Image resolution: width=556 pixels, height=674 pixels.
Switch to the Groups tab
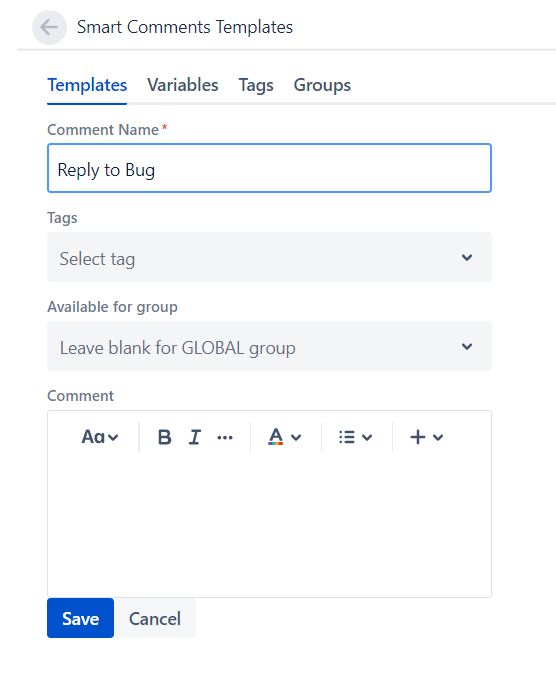point(322,85)
